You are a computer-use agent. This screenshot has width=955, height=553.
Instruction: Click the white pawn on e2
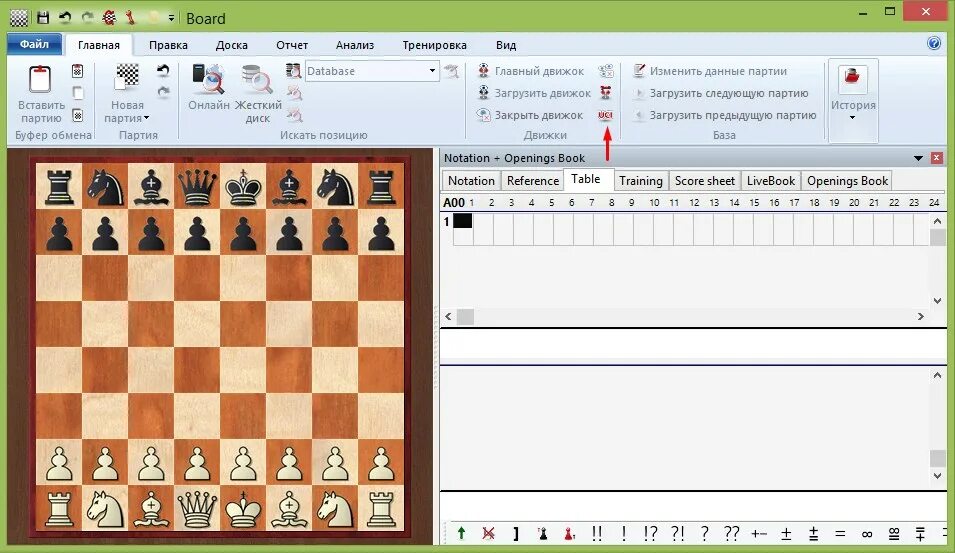tap(243, 463)
